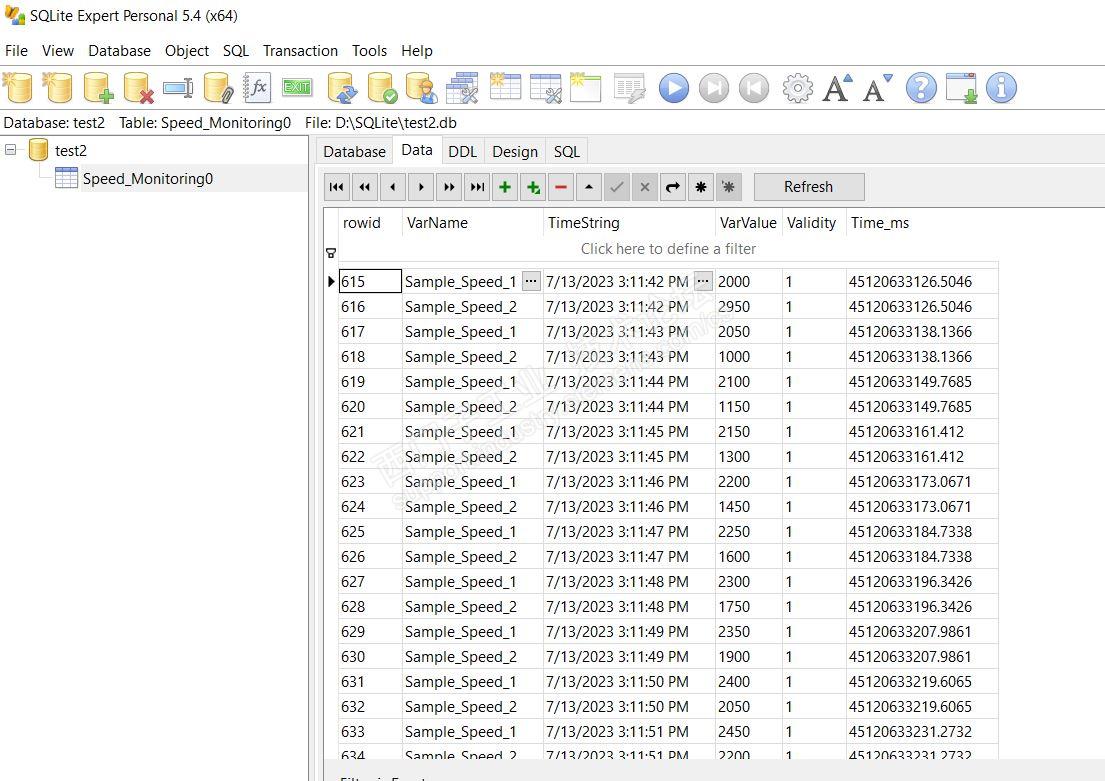Screen dimensions: 1105x781
Task: Open the Tools menu
Action: click(x=369, y=51)
